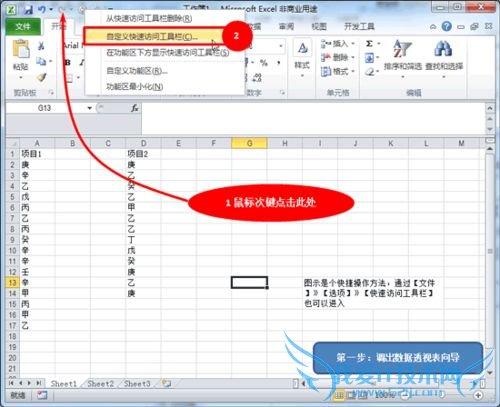This screenshot has width=500, height=407.
Task: Select 自定义功能区(R)... from the menu
Action: point(137,71)
